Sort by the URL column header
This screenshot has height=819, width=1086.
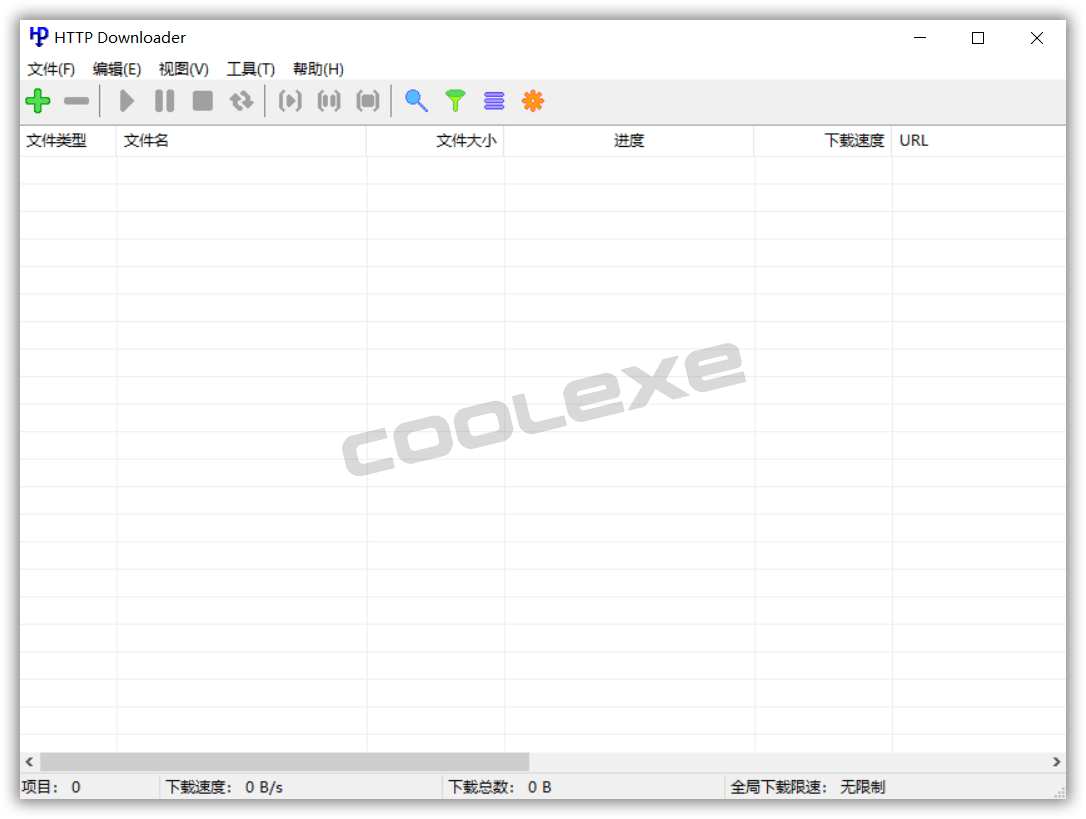[x=979, y=141]
